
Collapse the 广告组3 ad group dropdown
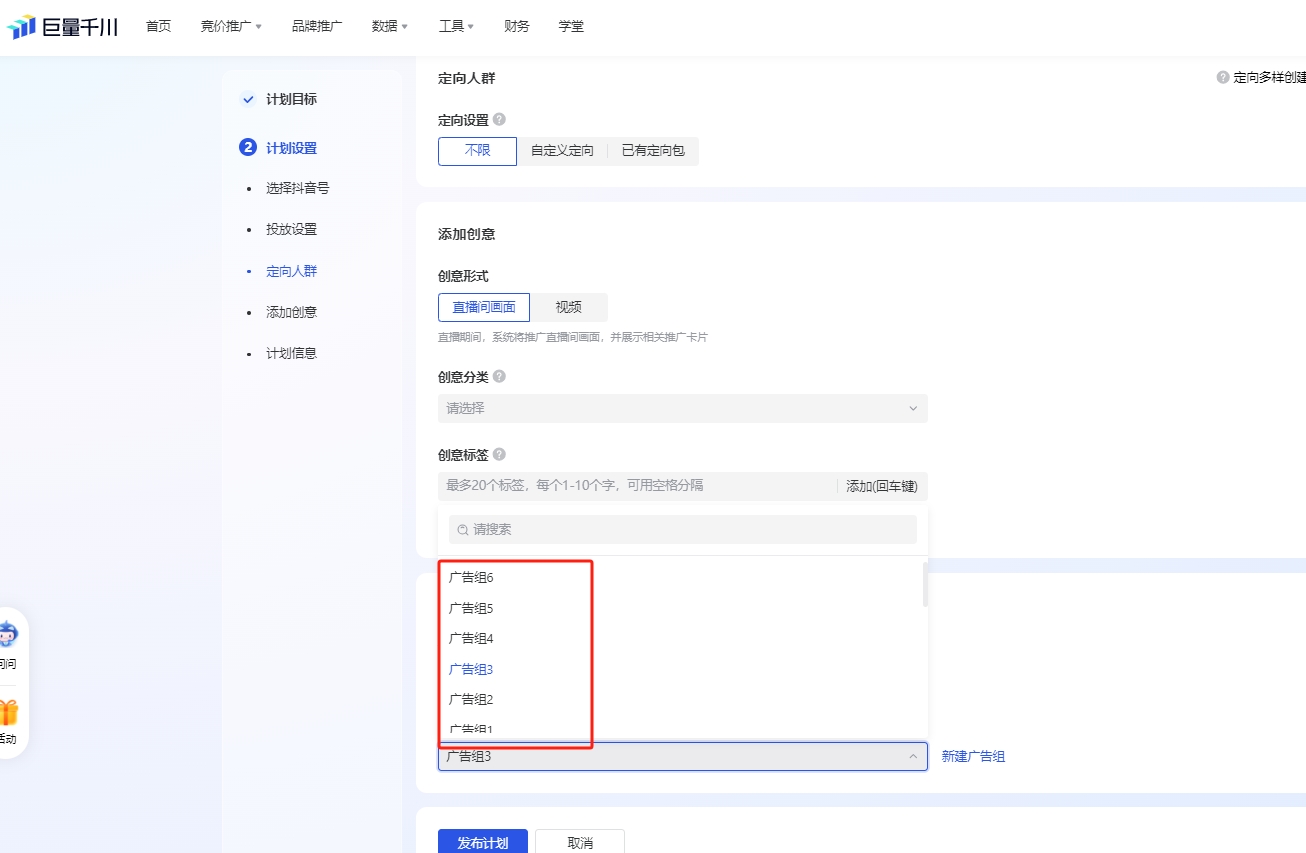coord(682,757)
